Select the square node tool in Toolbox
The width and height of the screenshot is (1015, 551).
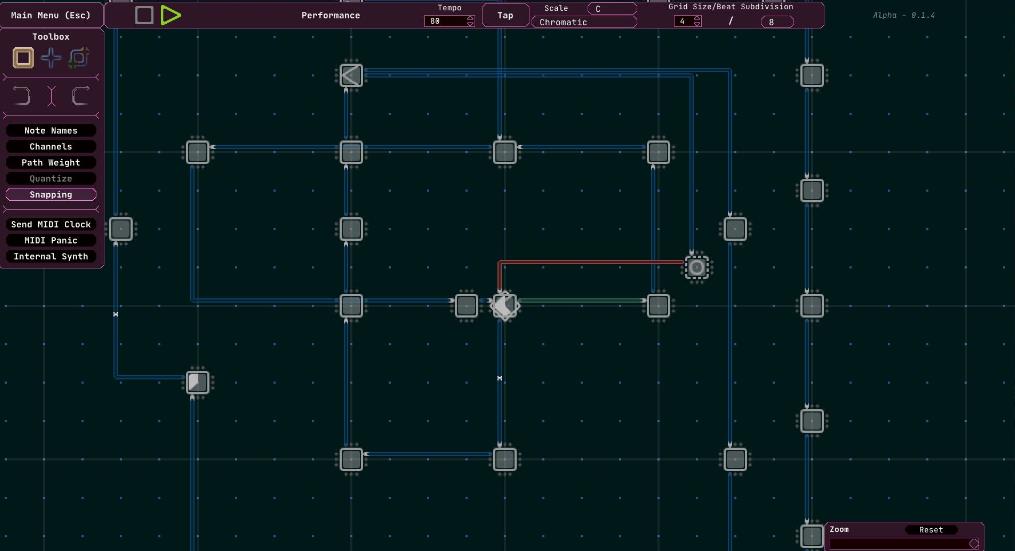[x=23, y=58]
